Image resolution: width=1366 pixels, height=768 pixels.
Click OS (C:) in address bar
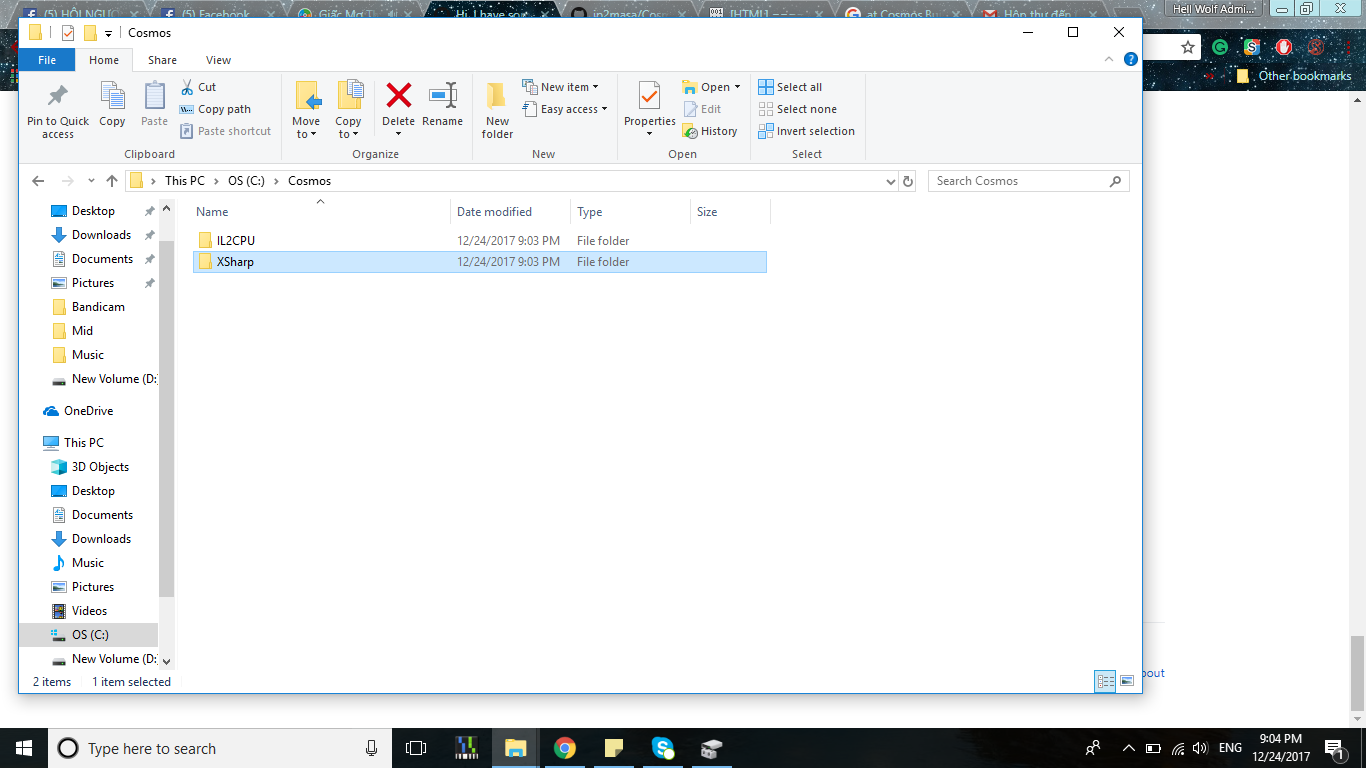[x=248, y=181]
